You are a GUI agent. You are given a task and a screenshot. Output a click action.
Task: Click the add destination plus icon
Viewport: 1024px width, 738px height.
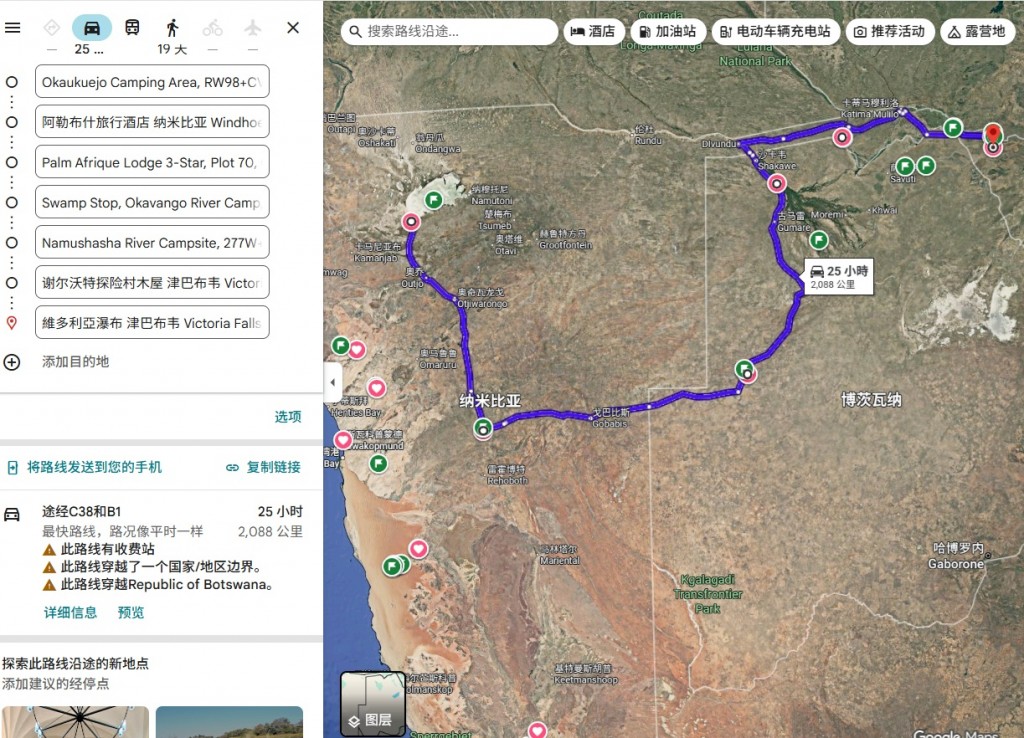click(12, 362)
